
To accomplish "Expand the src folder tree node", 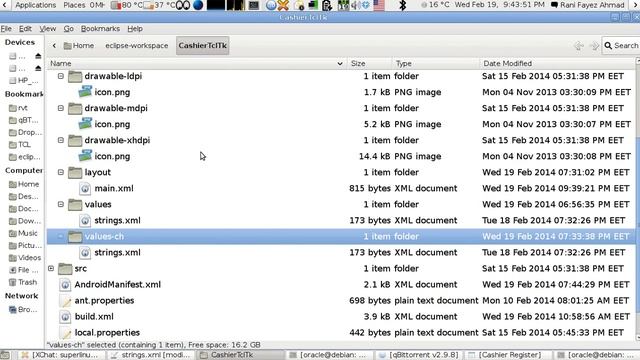I will [x=51, y=269].
